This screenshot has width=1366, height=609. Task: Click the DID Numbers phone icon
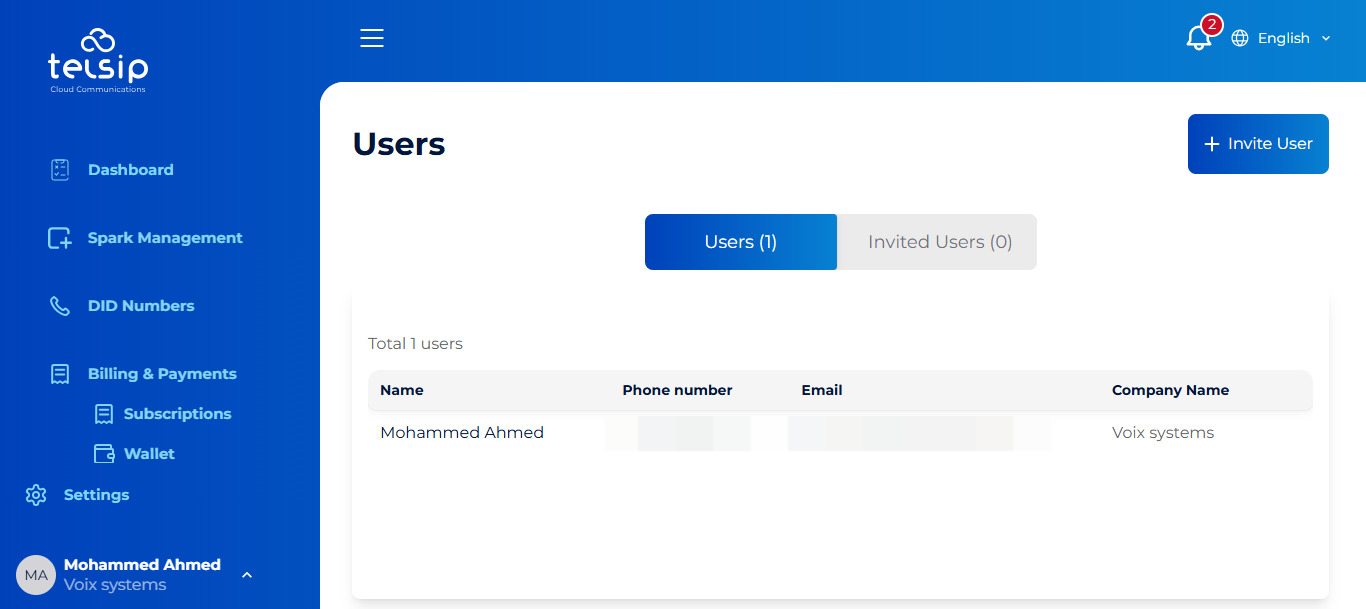pos(60,306)
